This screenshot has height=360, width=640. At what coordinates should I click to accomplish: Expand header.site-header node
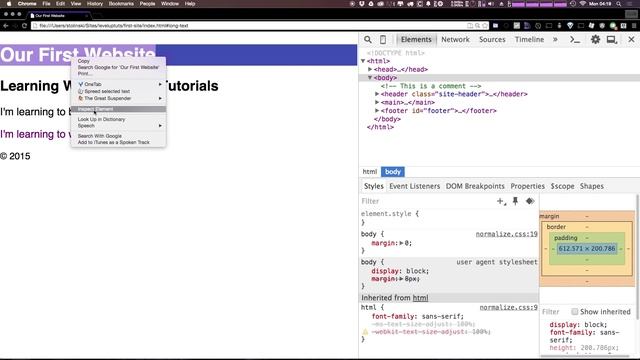[377, 94]
